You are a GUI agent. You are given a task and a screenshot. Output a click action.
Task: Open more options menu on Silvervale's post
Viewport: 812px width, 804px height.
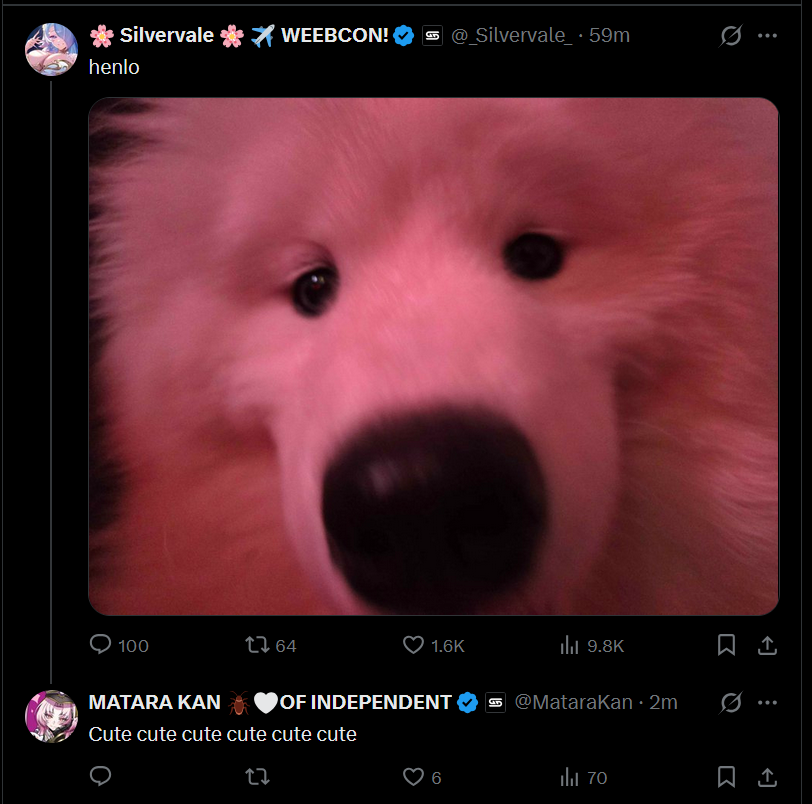click(767, 36)
